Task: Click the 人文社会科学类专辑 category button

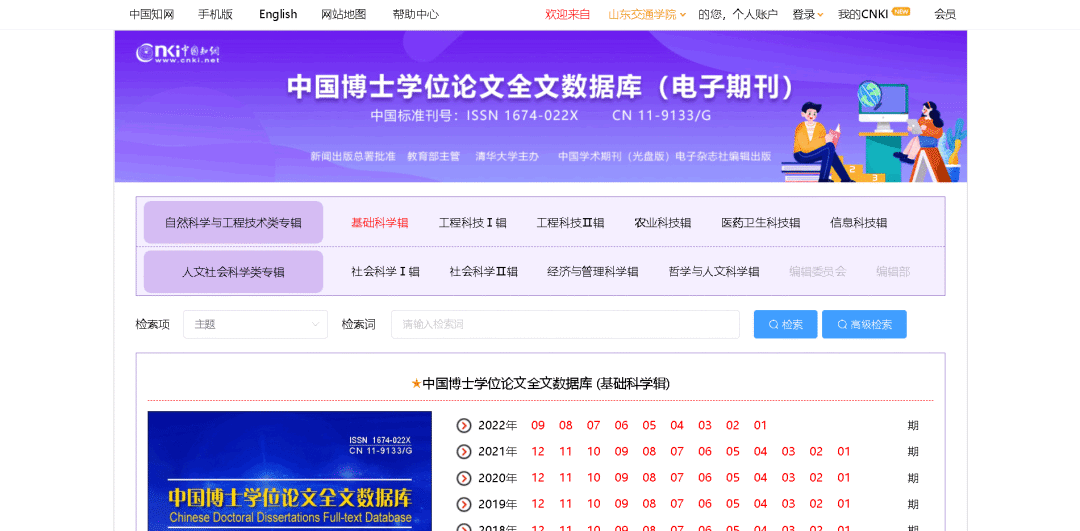Action: click(x=233, y=271)
